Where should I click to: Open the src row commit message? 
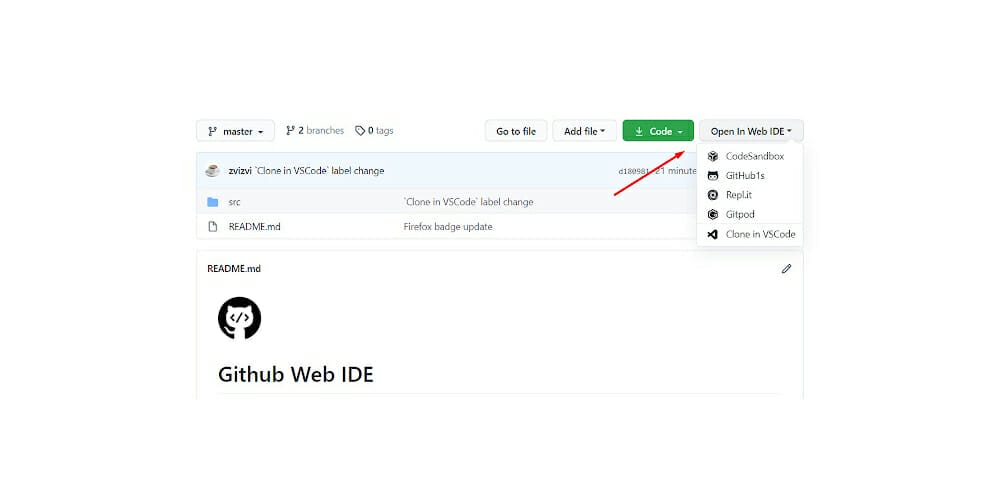(468, 202)
